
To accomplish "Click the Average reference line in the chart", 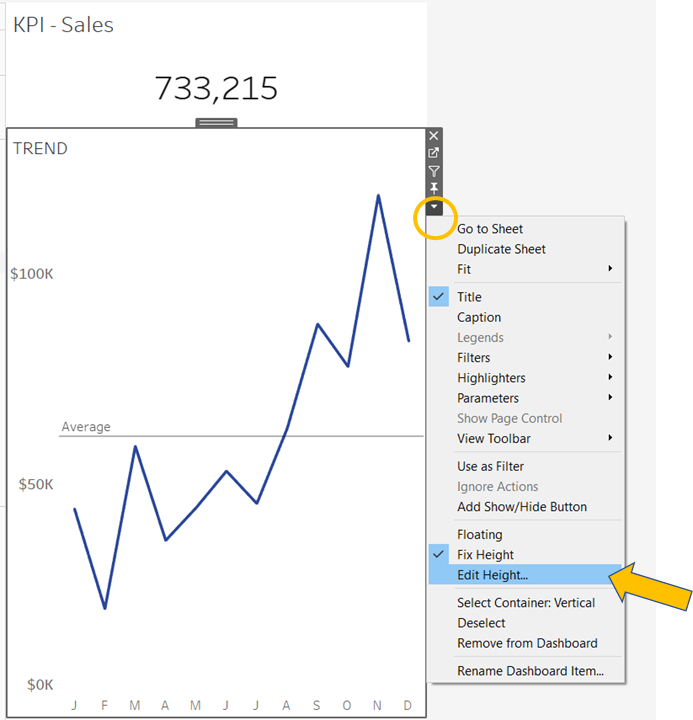I will point(240,436).
